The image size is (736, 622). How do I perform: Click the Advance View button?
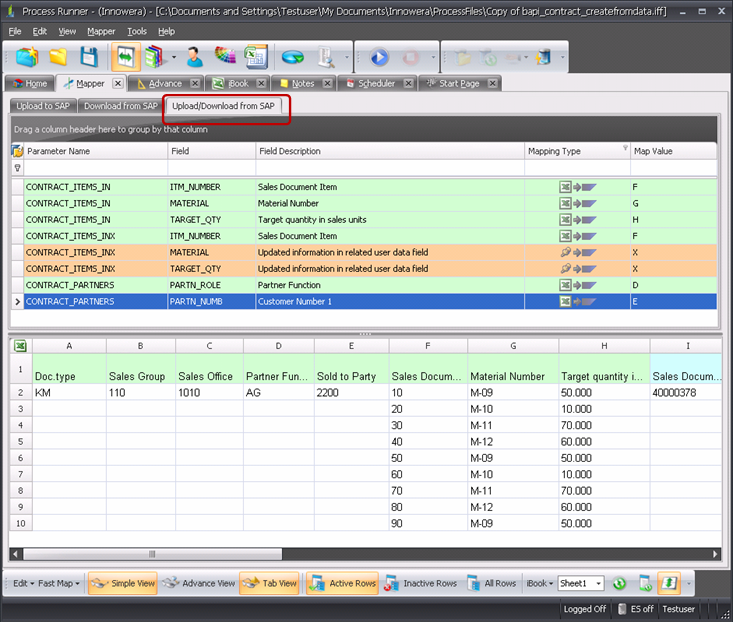pos(199,583)
